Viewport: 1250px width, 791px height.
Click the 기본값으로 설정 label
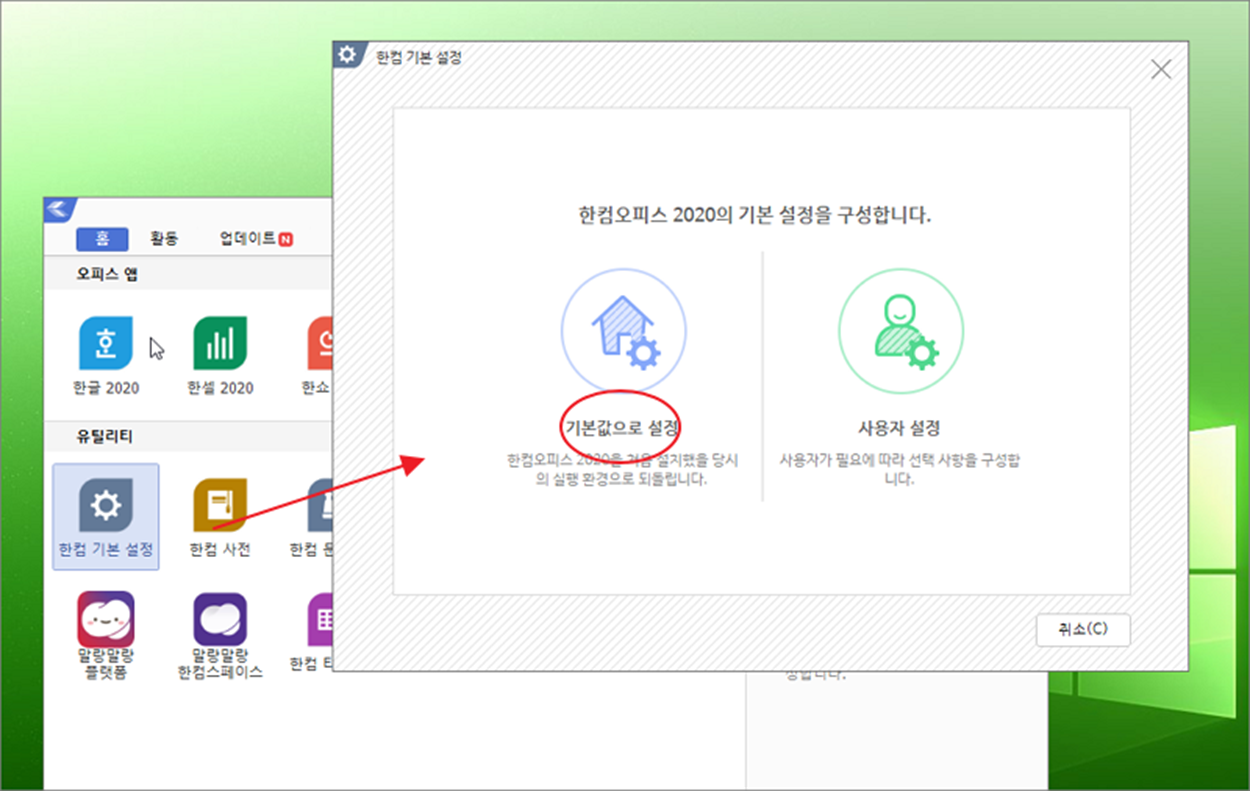623,428
